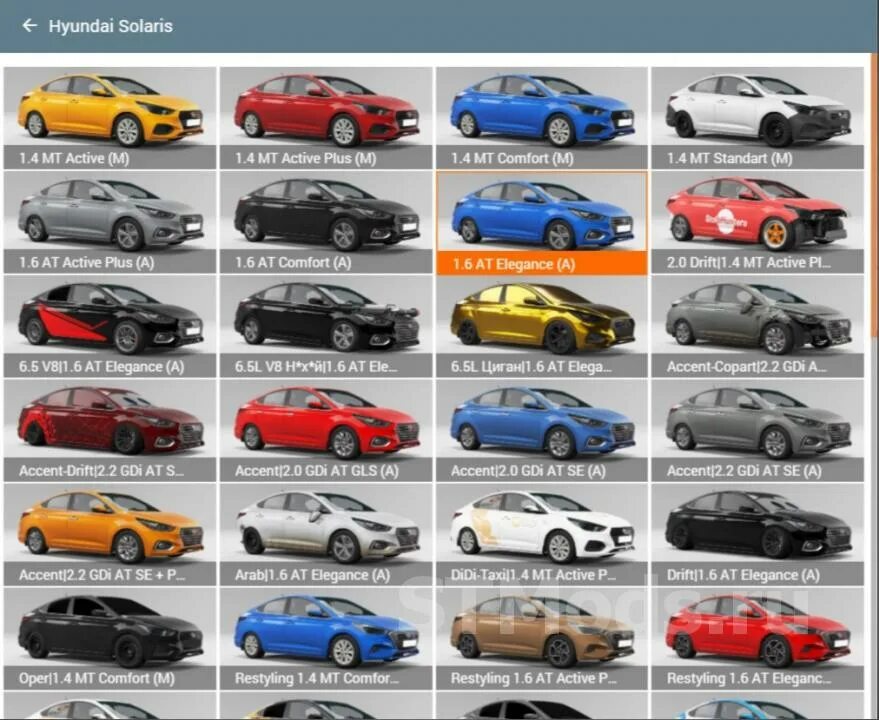The height and width of the screenshot is (720, 879).
Task: Pick the 1.4 MT Comfort (M) blue car
Action: coord(542,118)
